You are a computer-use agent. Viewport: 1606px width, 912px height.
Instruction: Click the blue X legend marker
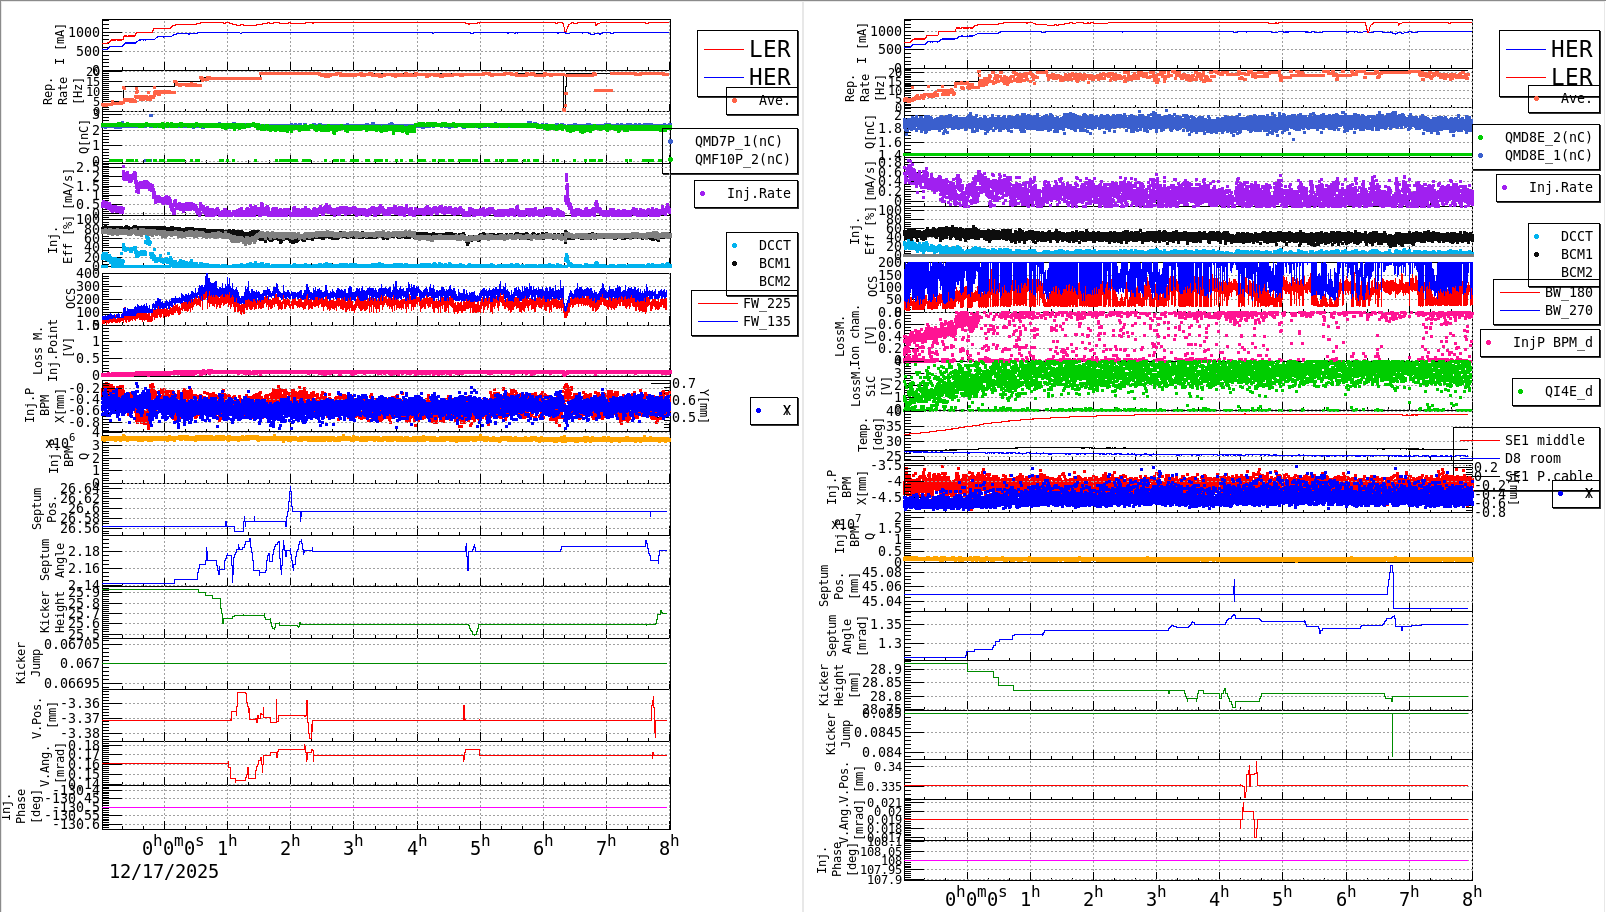click(x=760, y=410)
